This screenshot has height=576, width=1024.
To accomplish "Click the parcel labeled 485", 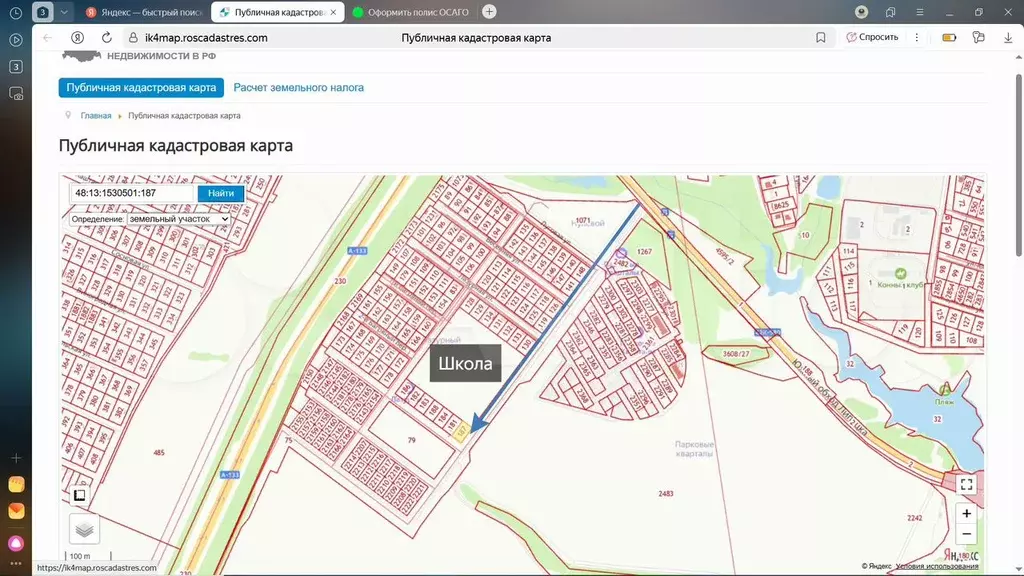I will pos(159,453).
